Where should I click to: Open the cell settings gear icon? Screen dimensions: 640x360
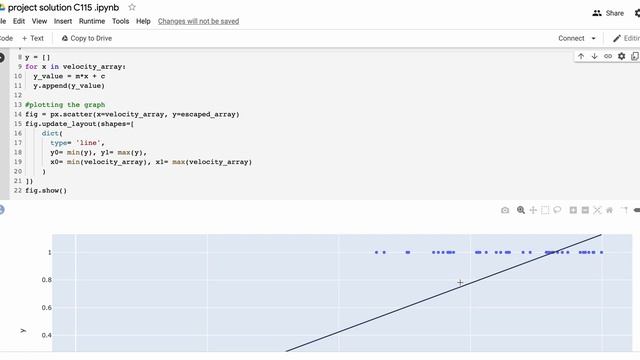(x=621, y=56)
